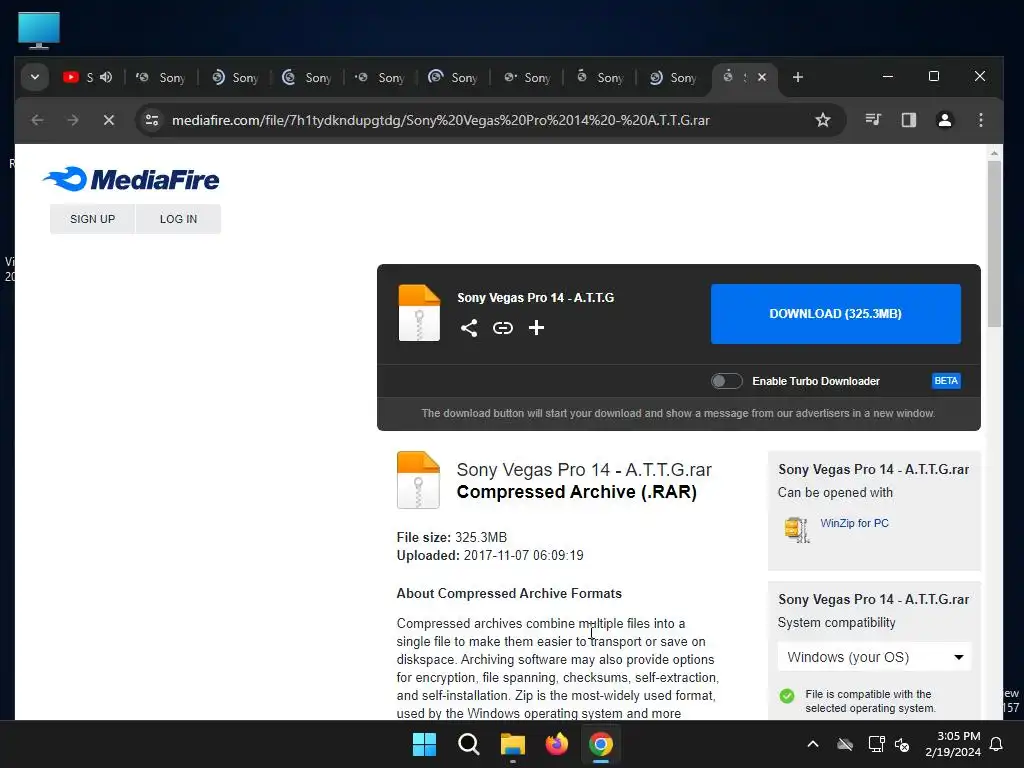Click the time and date in taskbar
This screenshot has width=1024, height=768.
(x=953, y=744)
